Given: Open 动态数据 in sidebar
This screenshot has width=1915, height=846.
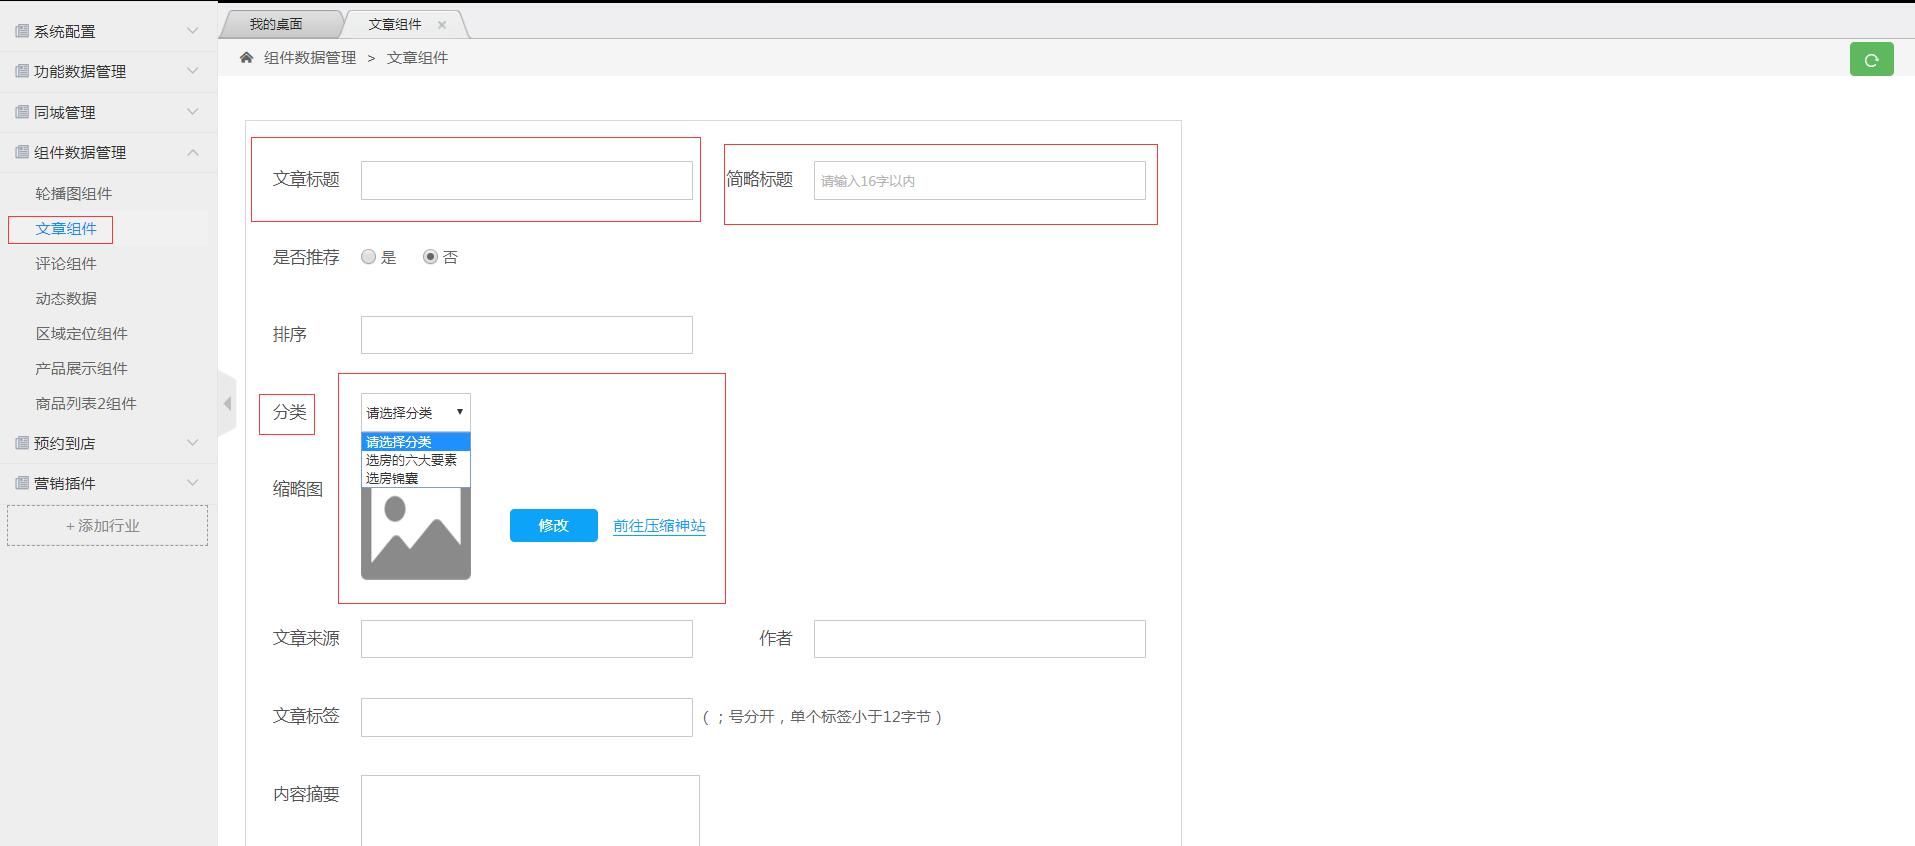Looking at the screenshot, I should tap(66, 299).
